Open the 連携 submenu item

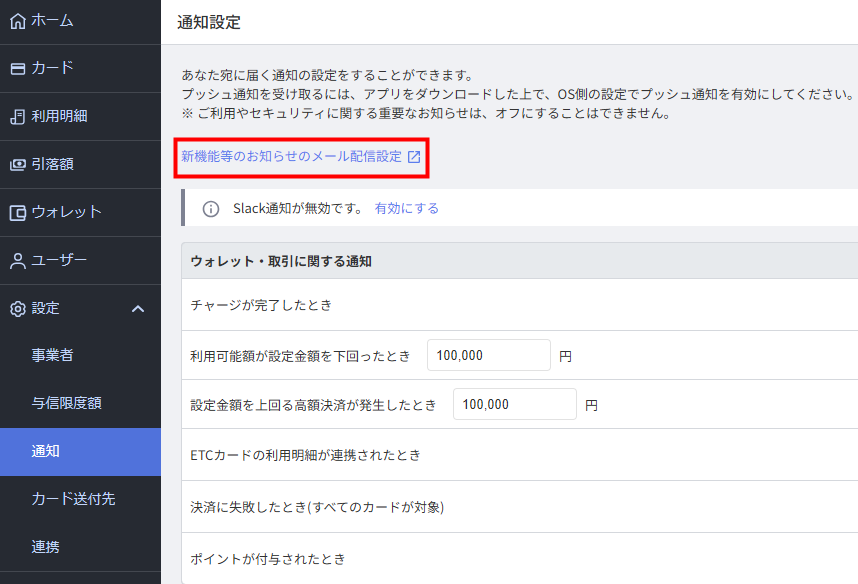click(45, 546)
